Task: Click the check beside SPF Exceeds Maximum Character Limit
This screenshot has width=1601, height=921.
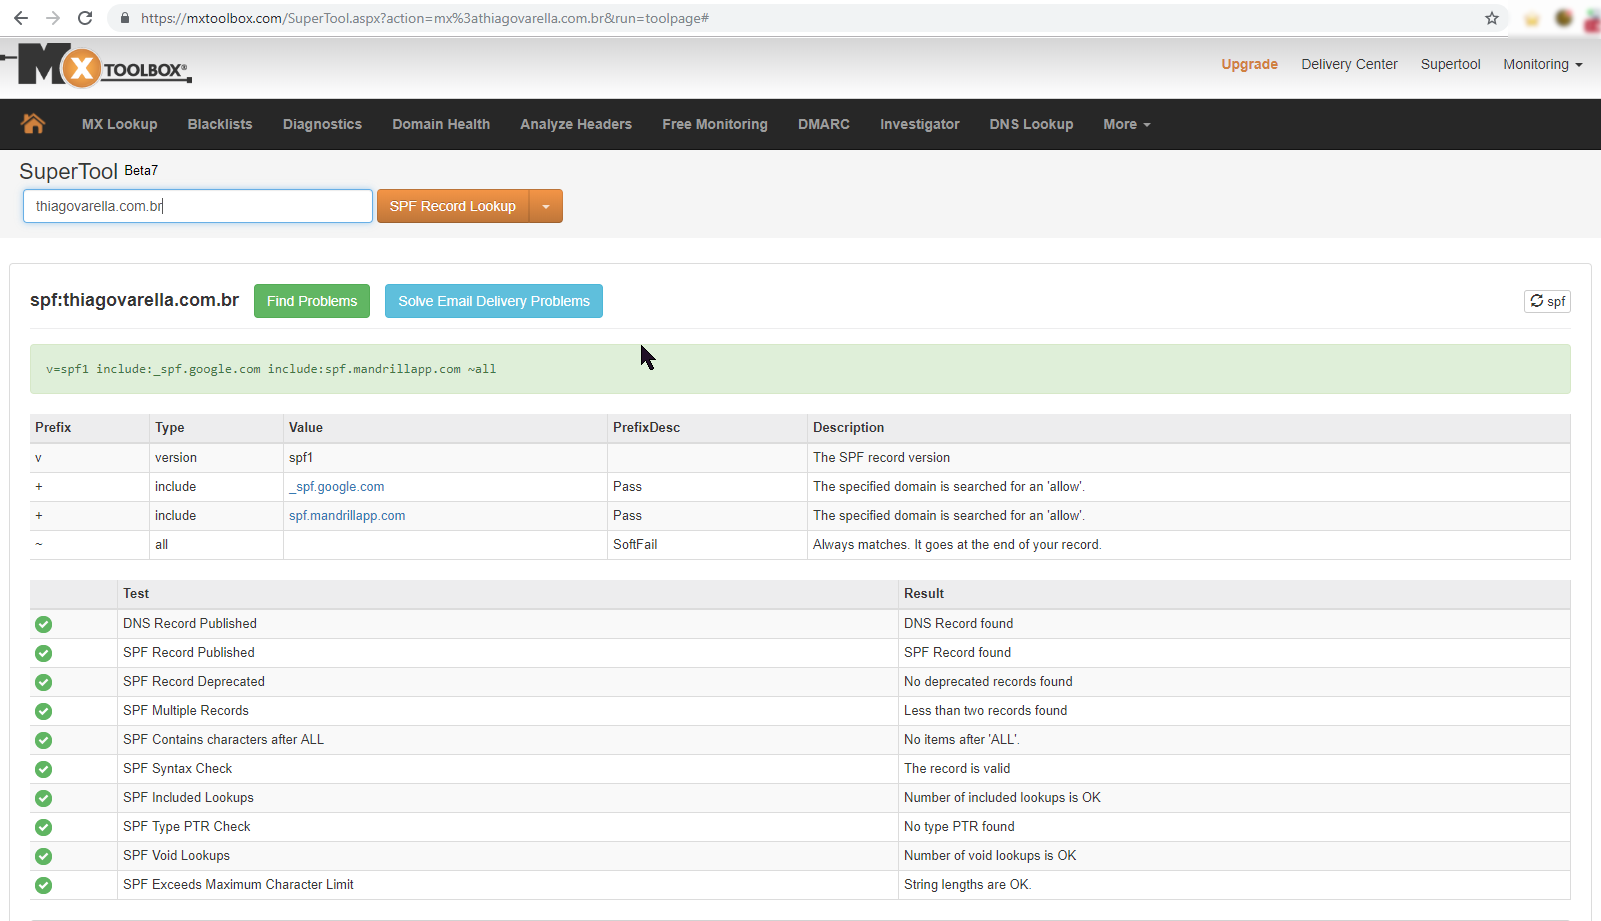Action: pos(43,885)
